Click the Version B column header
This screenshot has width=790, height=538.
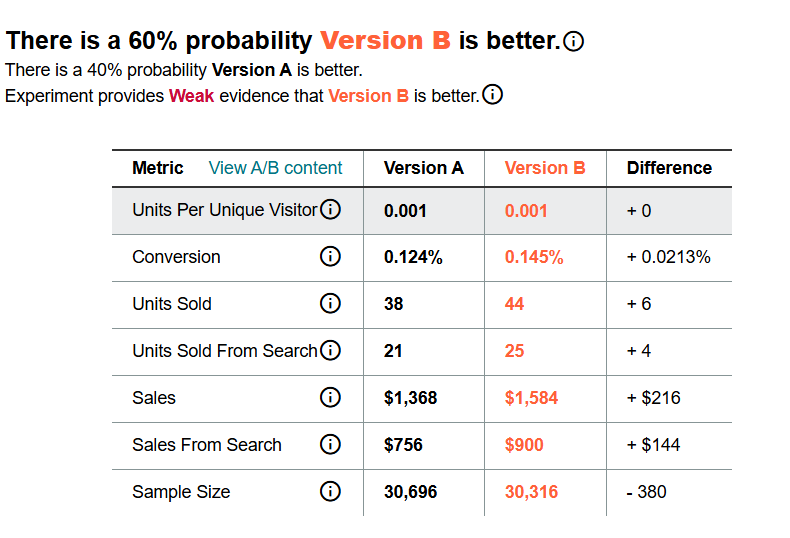545,168
